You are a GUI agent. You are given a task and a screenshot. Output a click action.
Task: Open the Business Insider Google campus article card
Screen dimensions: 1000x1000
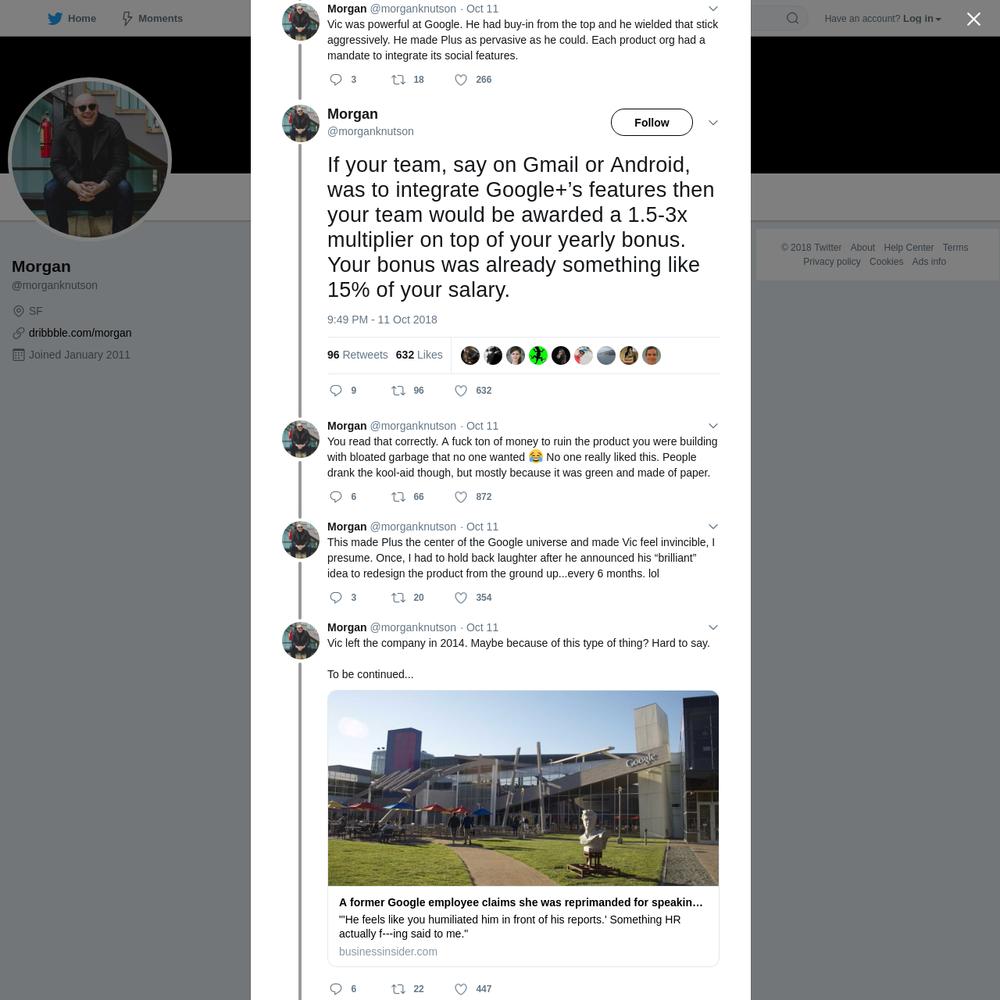click(523, 828)
